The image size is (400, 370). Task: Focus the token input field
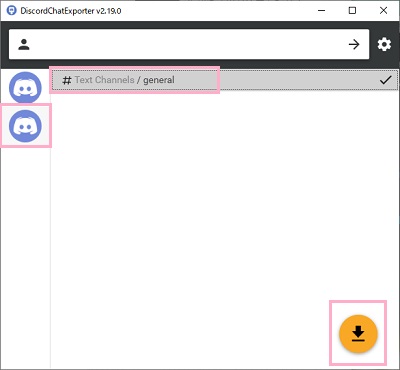click(189, 44)
